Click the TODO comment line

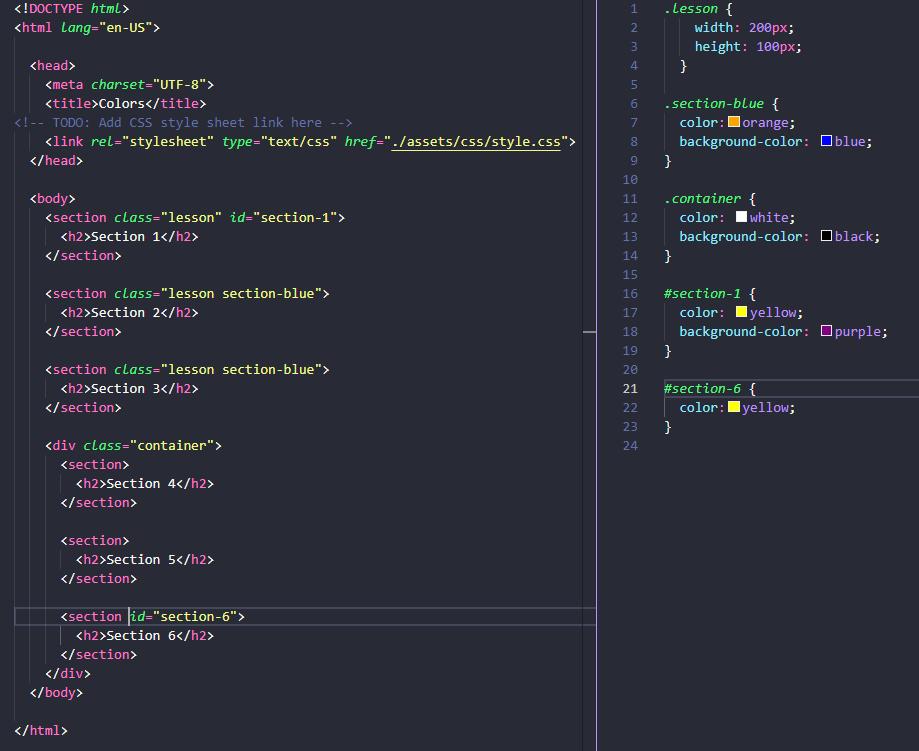(183, 123)
